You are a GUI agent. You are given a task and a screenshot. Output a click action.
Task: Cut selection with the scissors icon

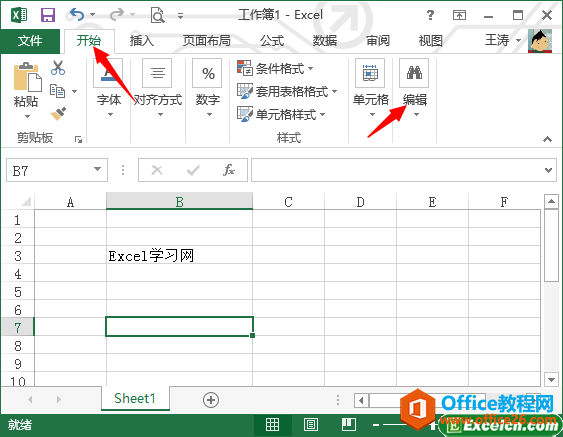pos(58,68)
